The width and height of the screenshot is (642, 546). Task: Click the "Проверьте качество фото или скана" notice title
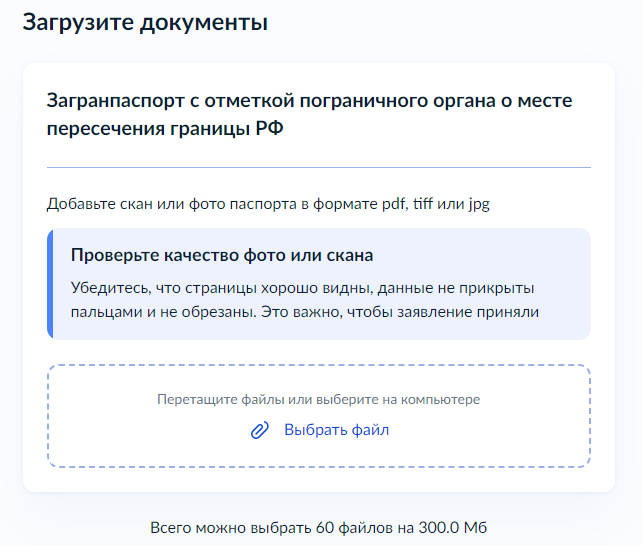click(x=222, y=254)
